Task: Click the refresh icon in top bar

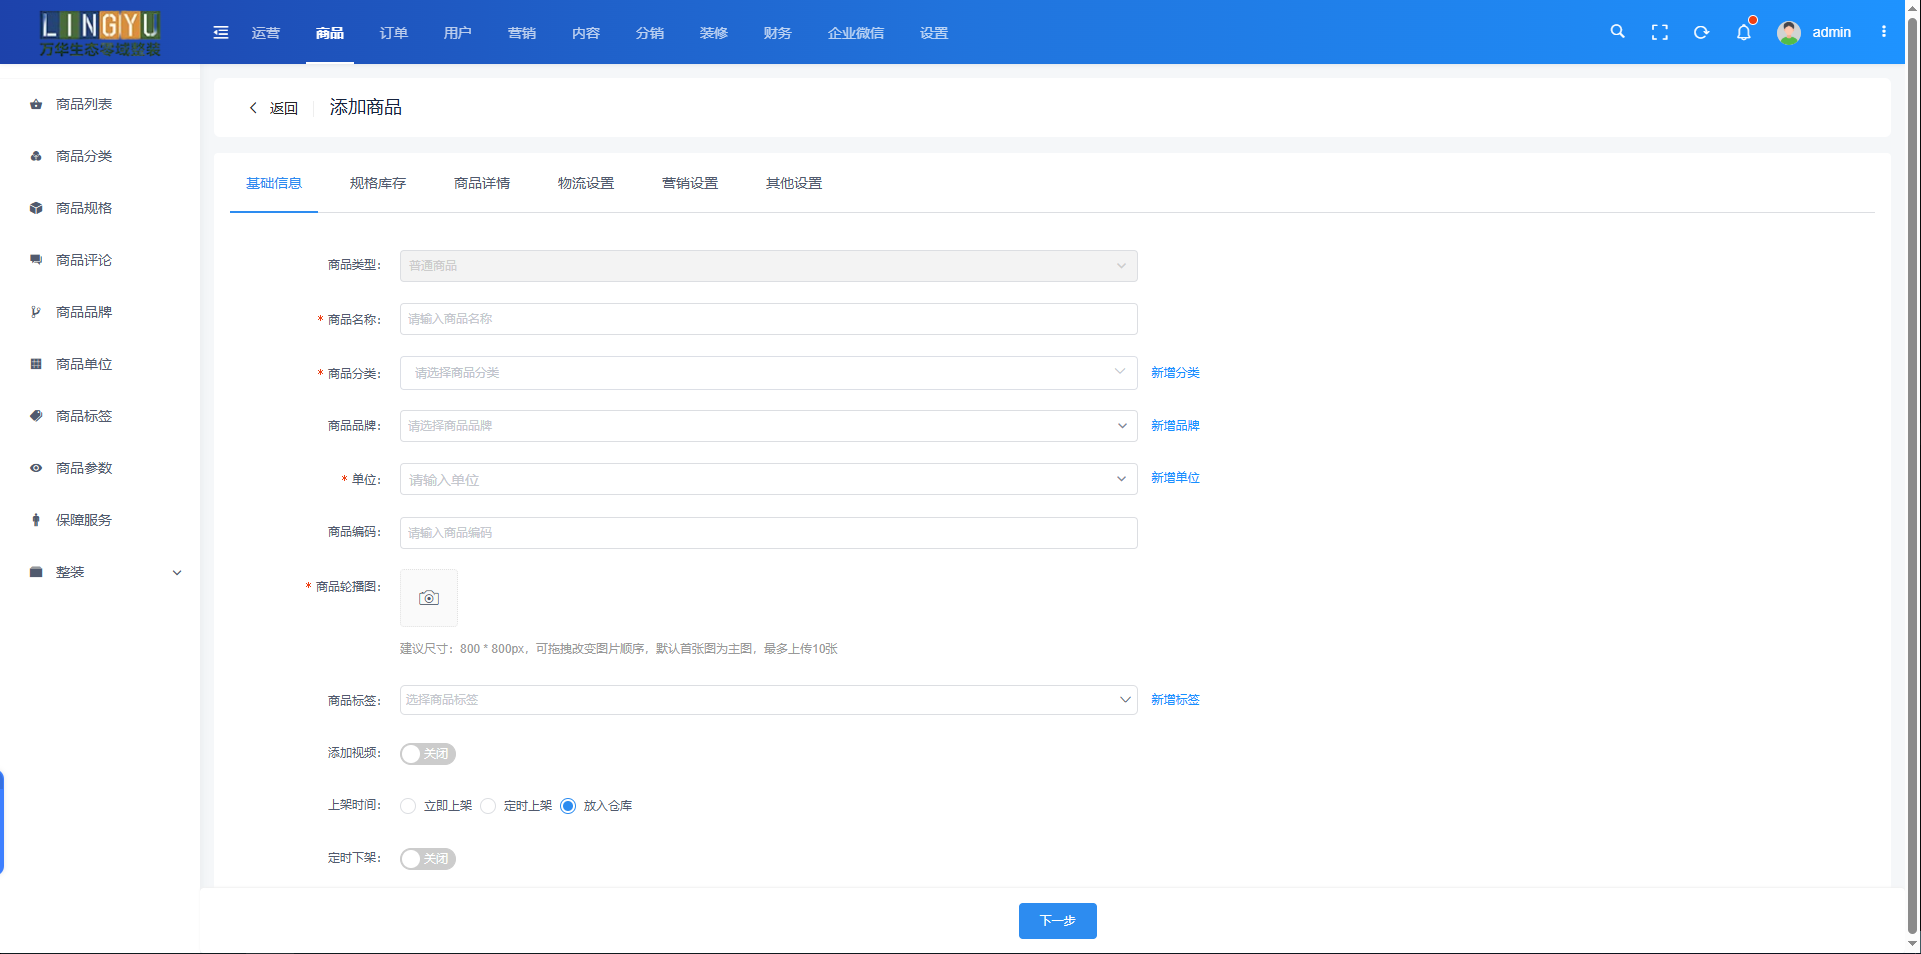Action: click(x=1701, y=32)
